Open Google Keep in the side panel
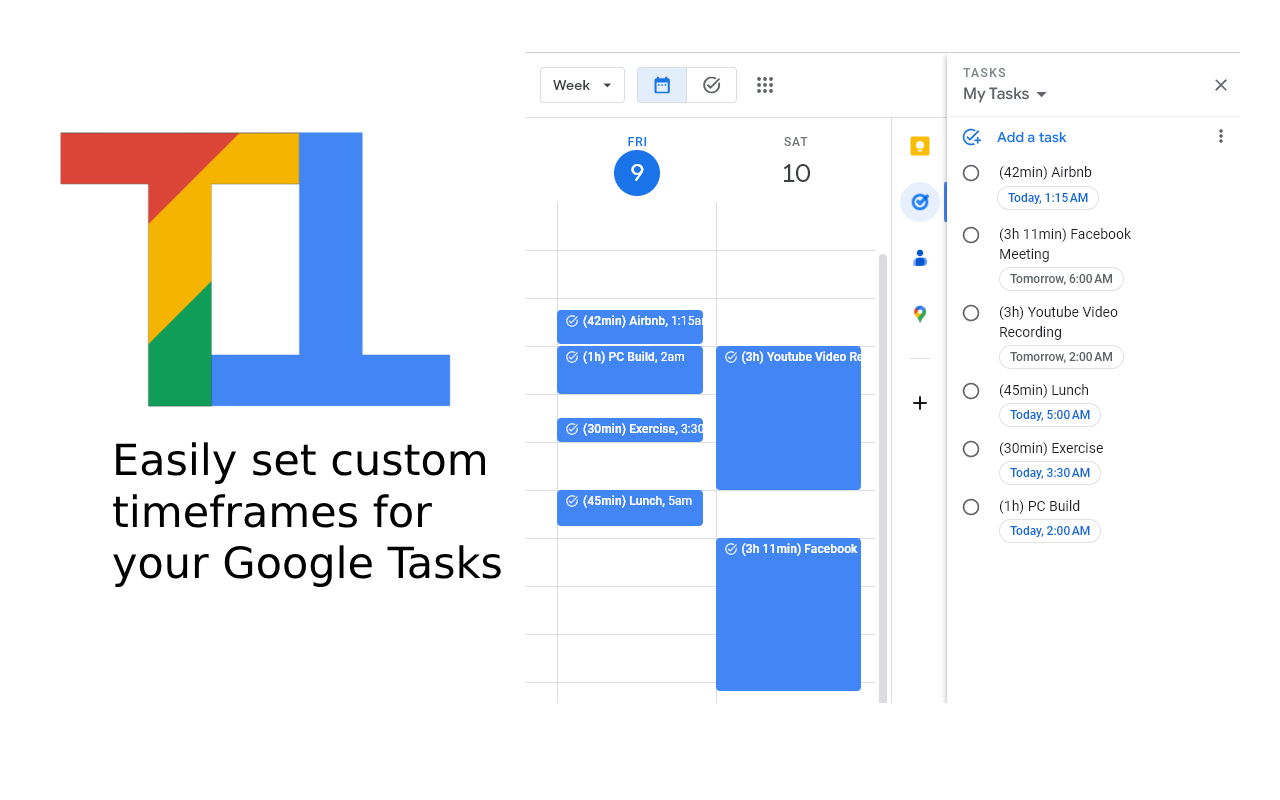This screenshot has height=800, width=1280. (x=919, y=146)
